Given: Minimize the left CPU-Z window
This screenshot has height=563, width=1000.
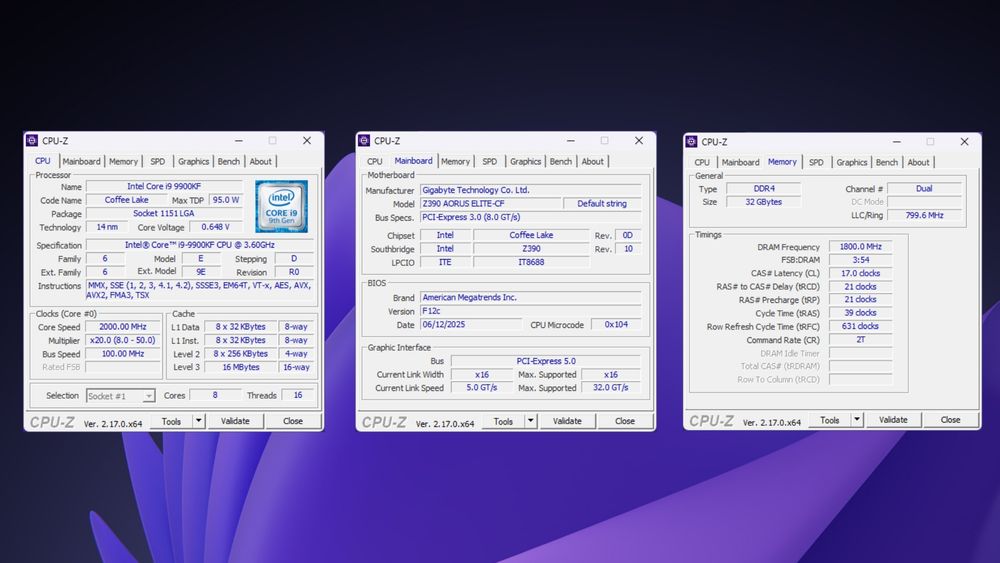Looking at the screenshot, I should point(239,141).
